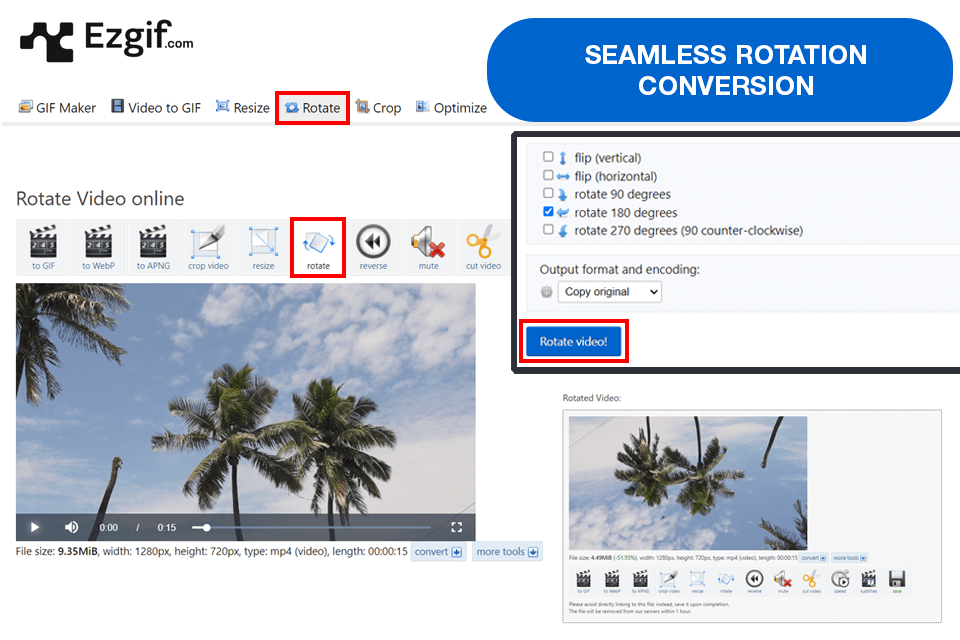Play the main palm tree video

click(x=34, y=527)
